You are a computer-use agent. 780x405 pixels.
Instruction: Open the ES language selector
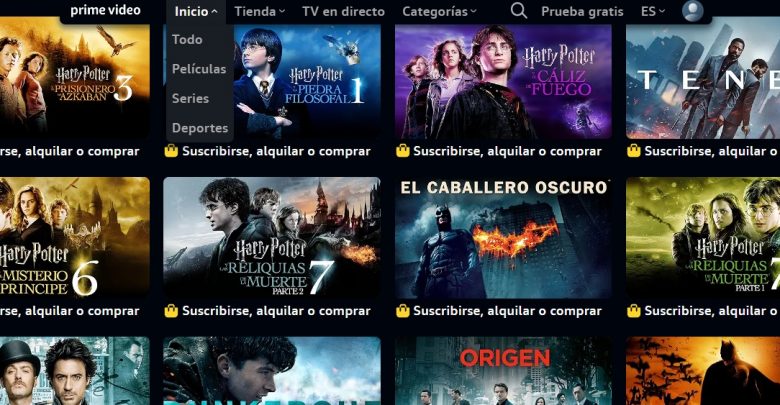click(x=653, y=11)
